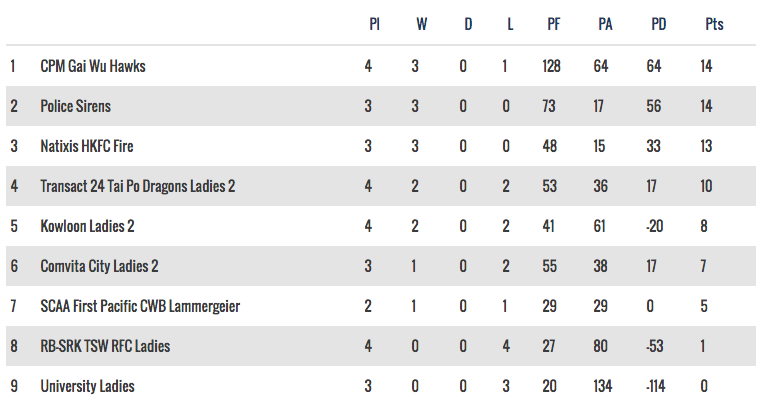The height and width of the screenshot is (412, 767).
Task: Click rank number 9 in standings
Action: 13,386
